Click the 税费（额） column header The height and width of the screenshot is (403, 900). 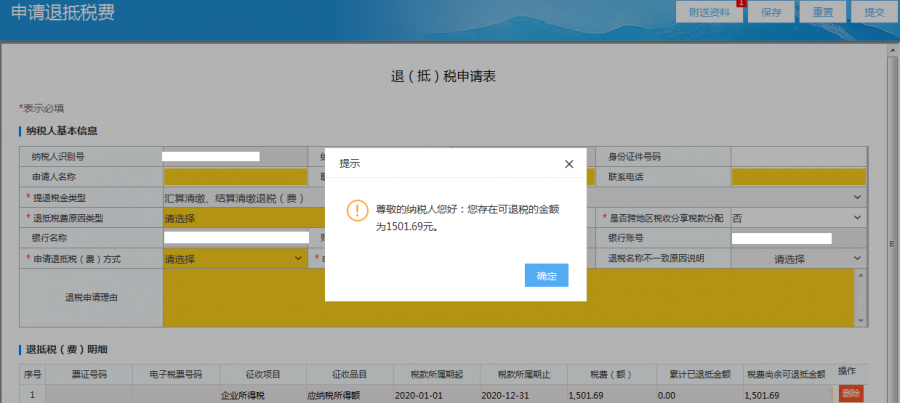pos(611,374)
